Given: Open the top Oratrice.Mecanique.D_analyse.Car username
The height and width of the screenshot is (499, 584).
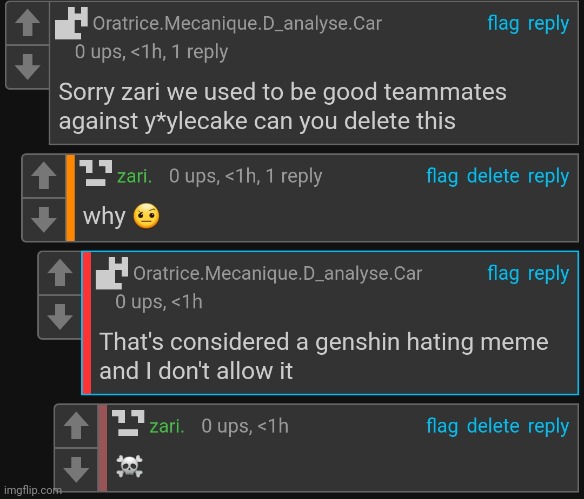Looking at the screenshot, I should pyautogui.click(x=237, y=23).
